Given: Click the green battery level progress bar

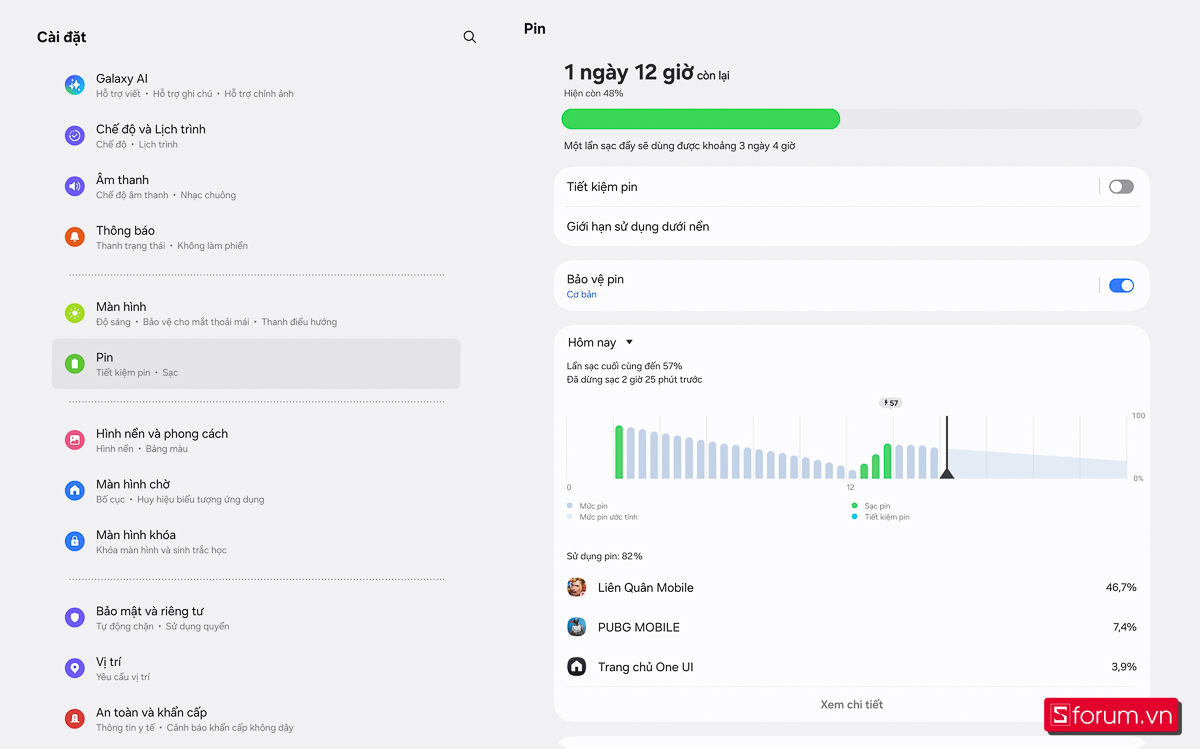Looking at the screenshot, I should point(700,120).
